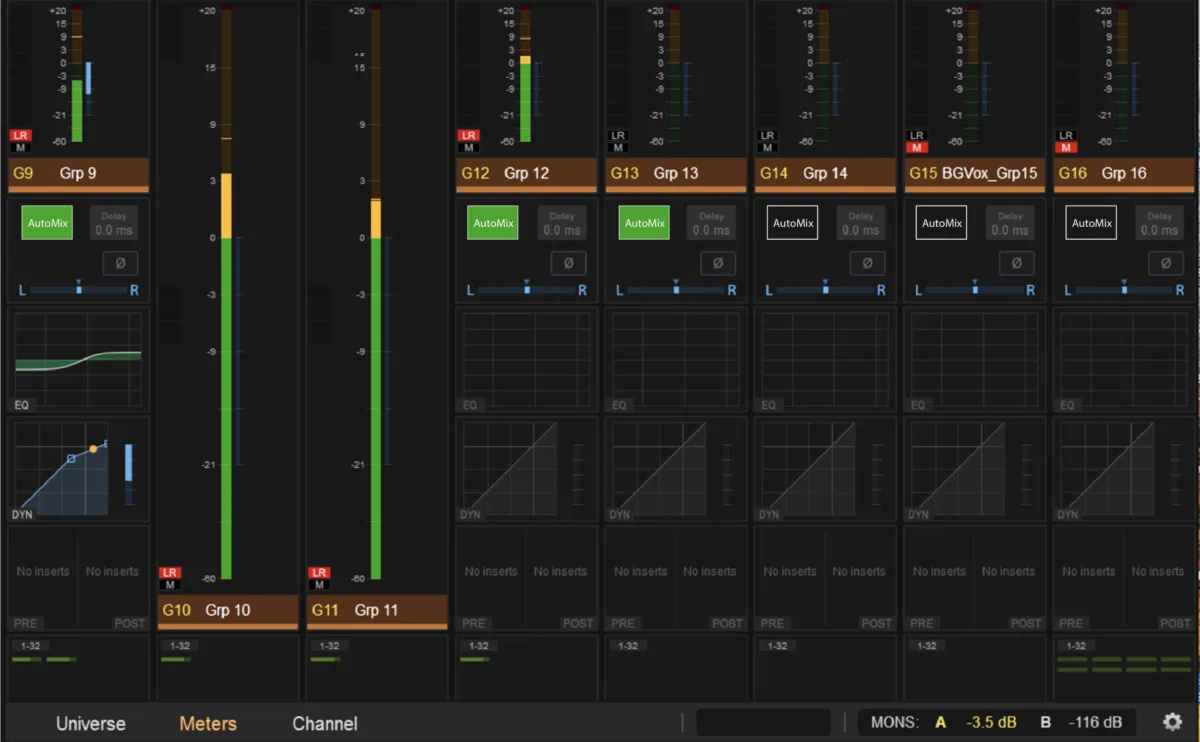Toggle the LR assignment on Grp 10
1200x742 pixels.
click(170, 573)
